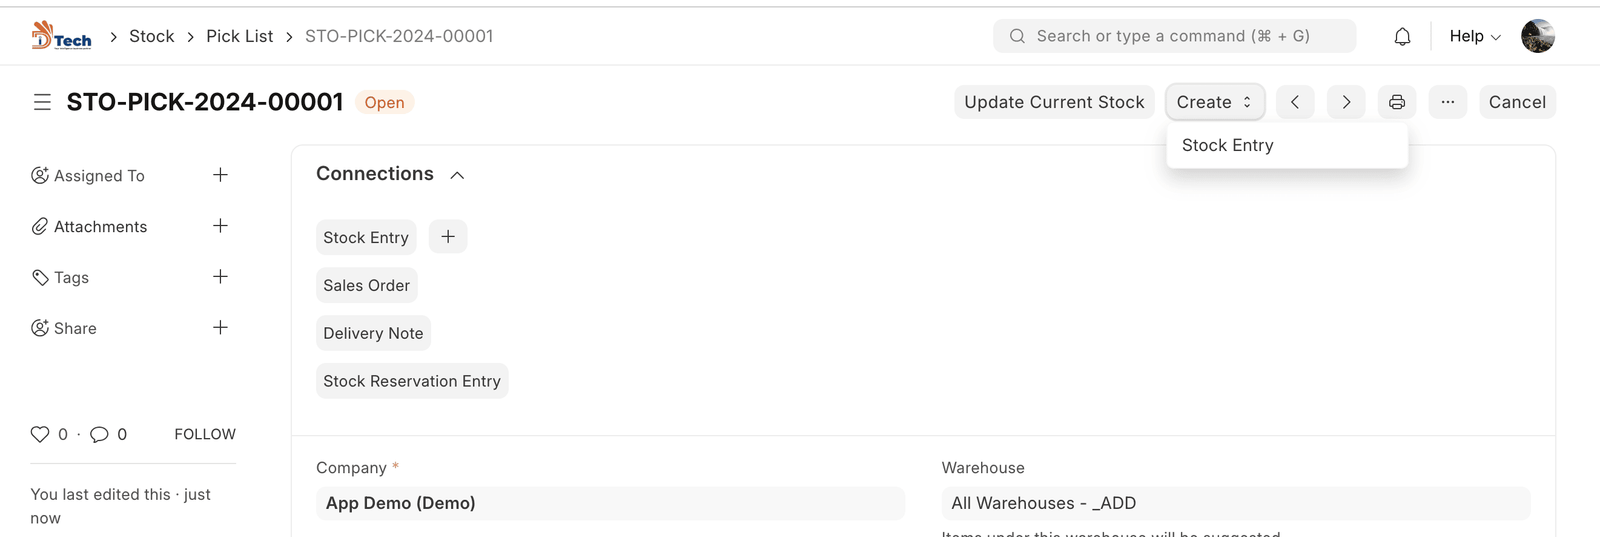Focus the search command bar
Image resolution: width=1600 pixels, height=537 pixels.
tap(1174, 36)
